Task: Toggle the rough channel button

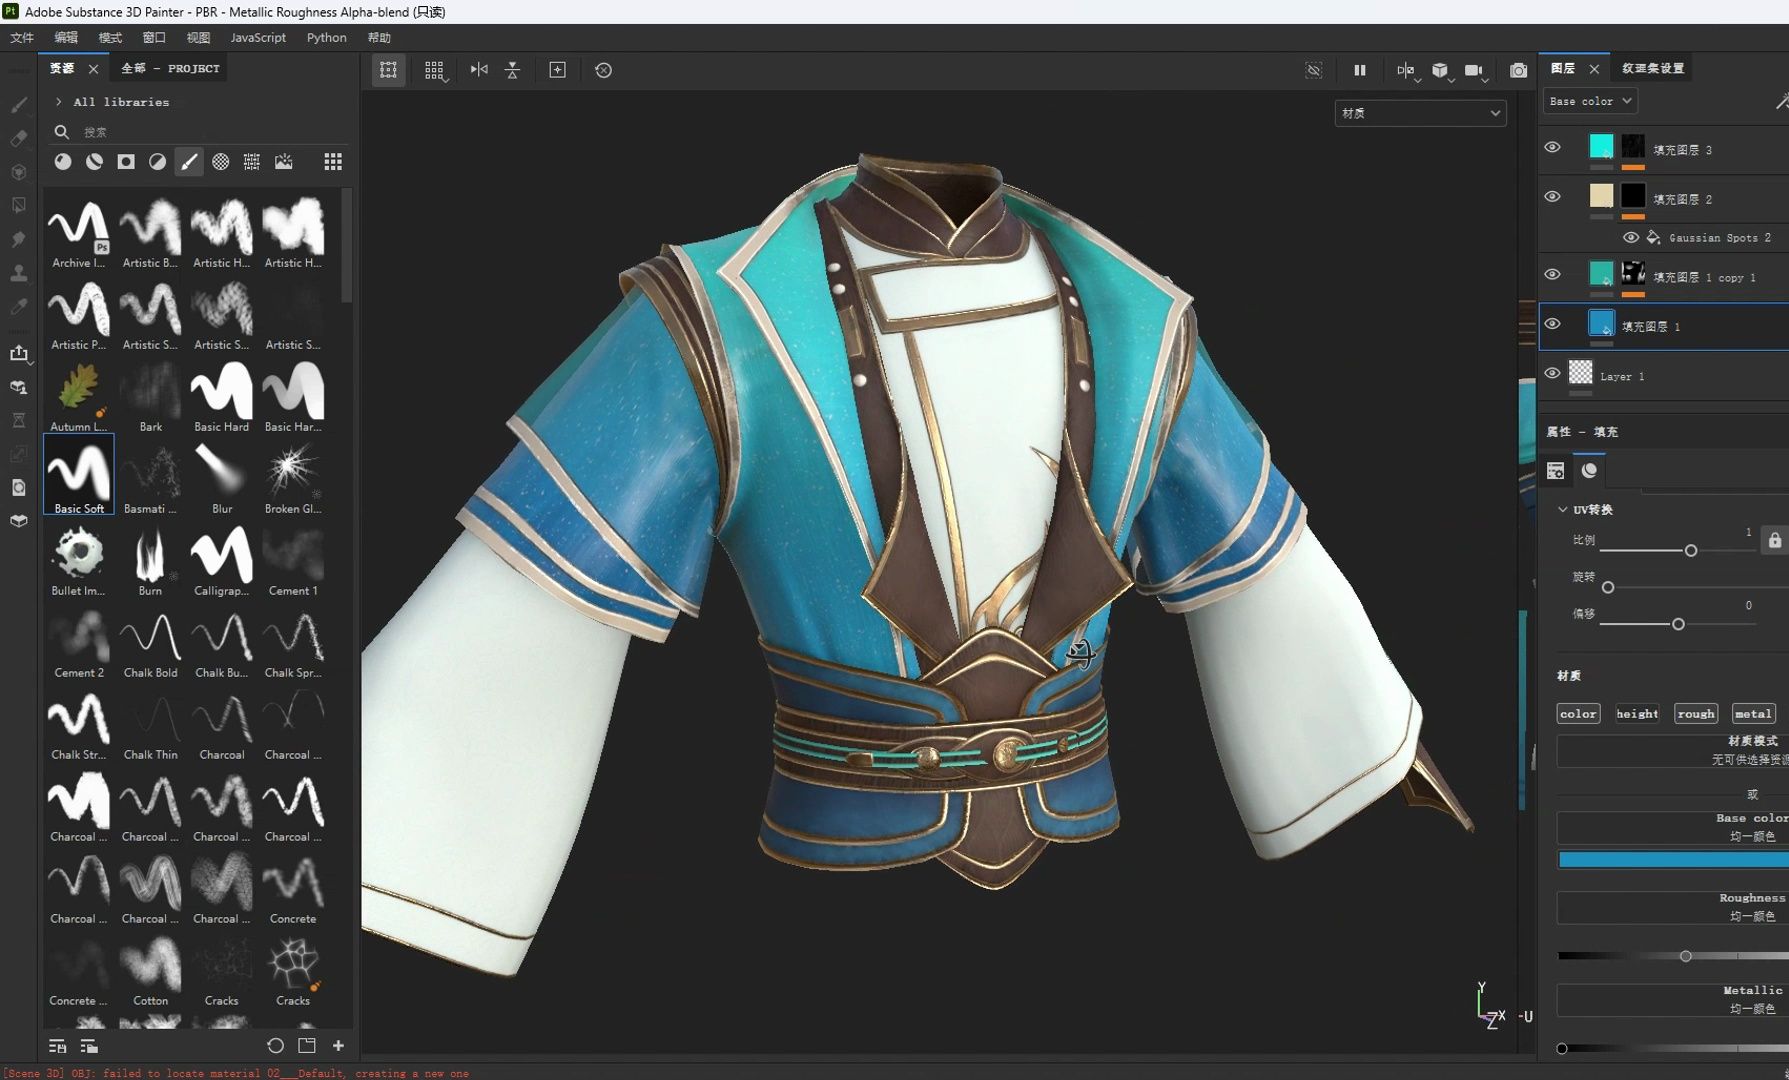Action: coord(1696,713)
